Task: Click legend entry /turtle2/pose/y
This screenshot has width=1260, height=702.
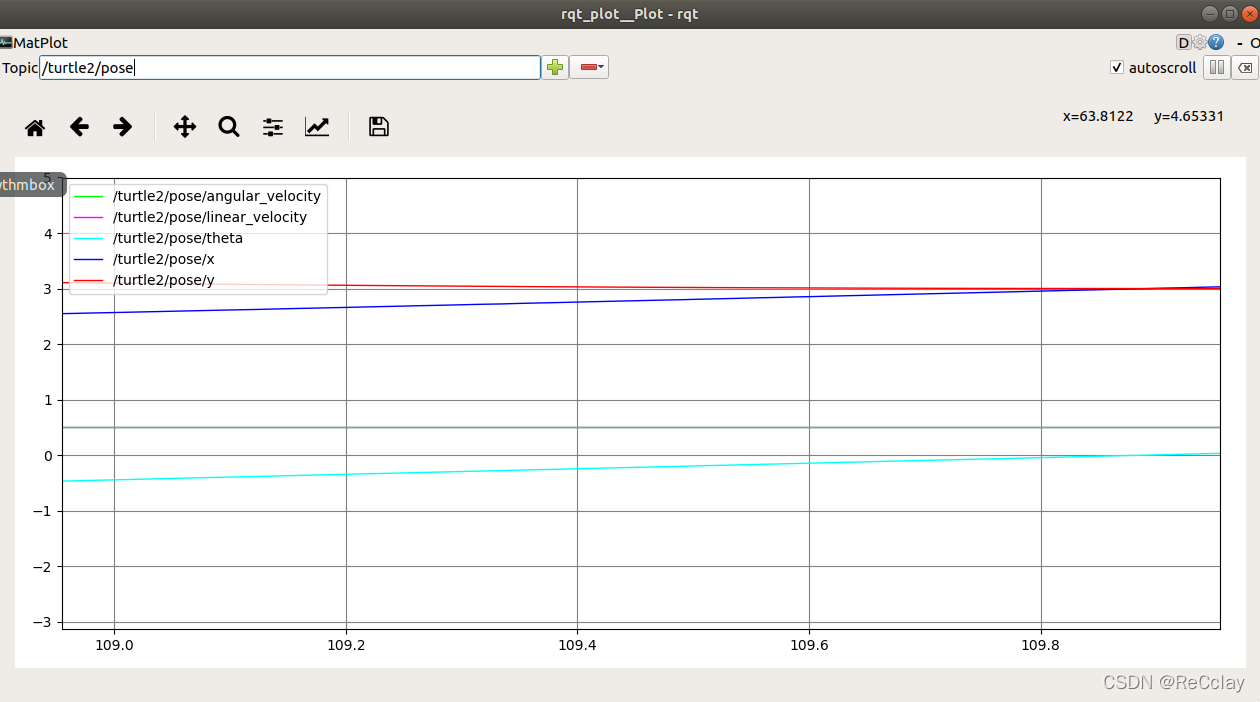Action: coord(164,280)
